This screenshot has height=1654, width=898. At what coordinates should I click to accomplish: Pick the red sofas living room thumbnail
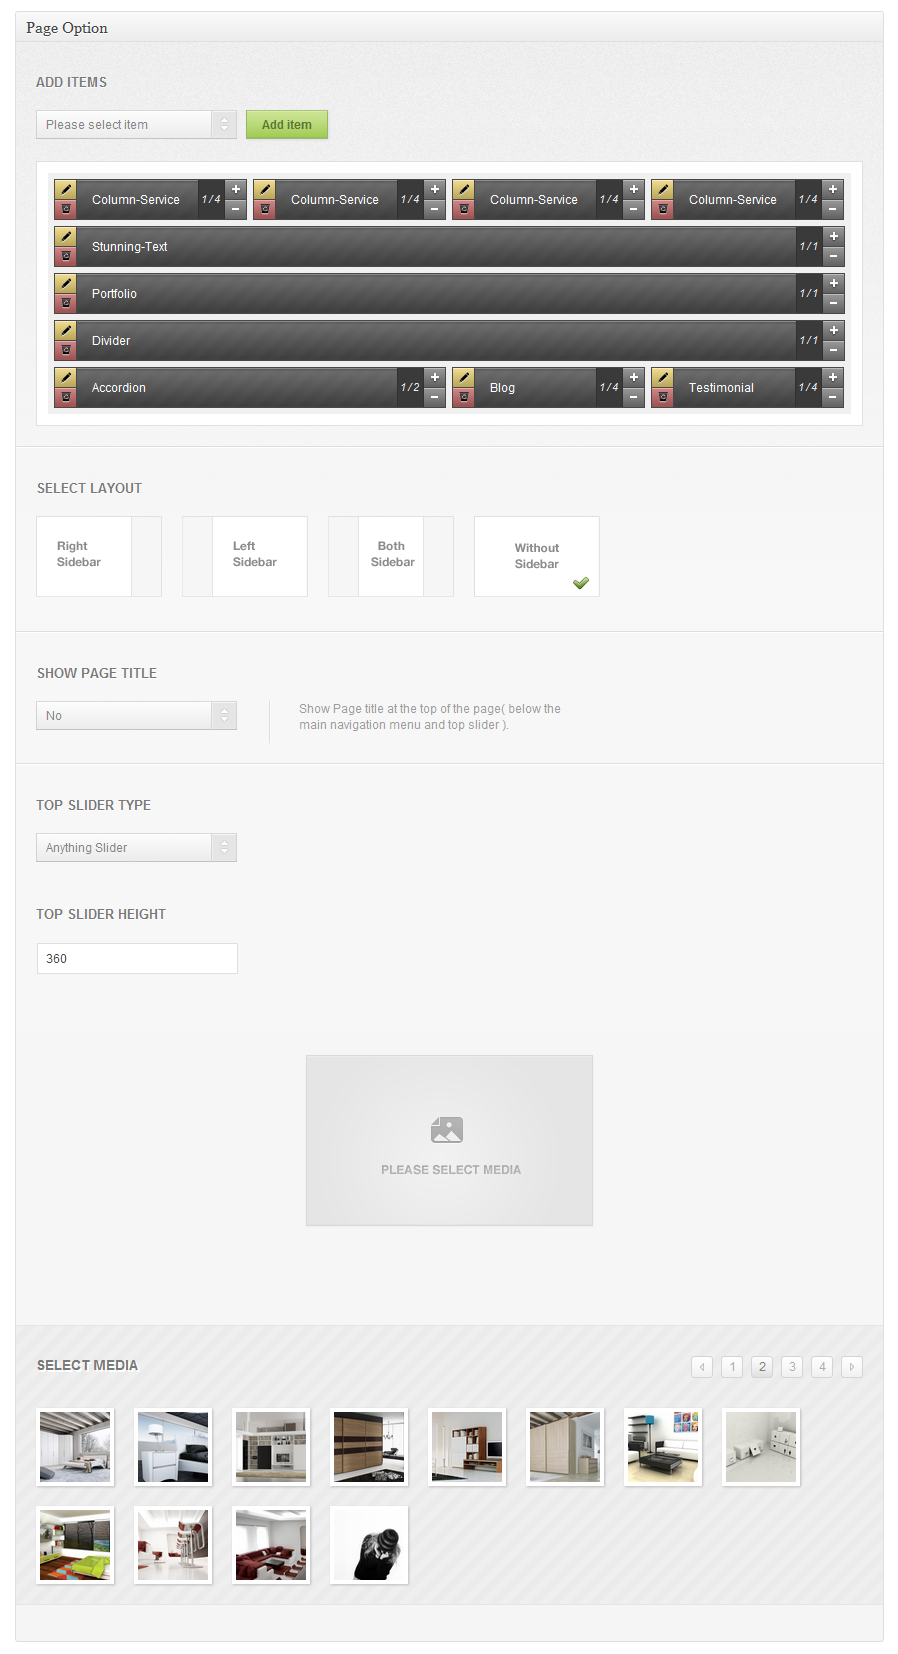tap(271, 1545)
